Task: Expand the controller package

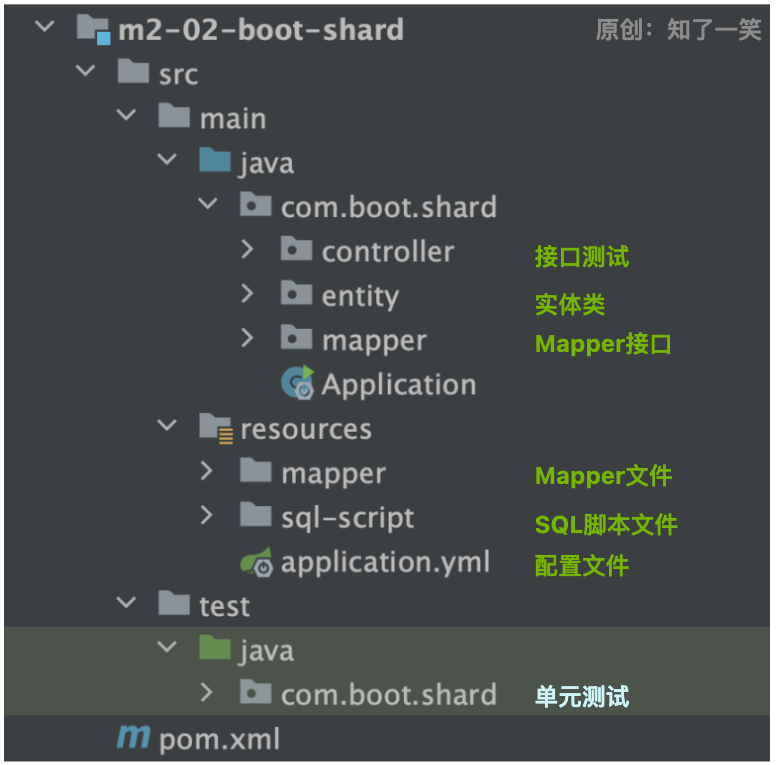Action: click(248, 250)
